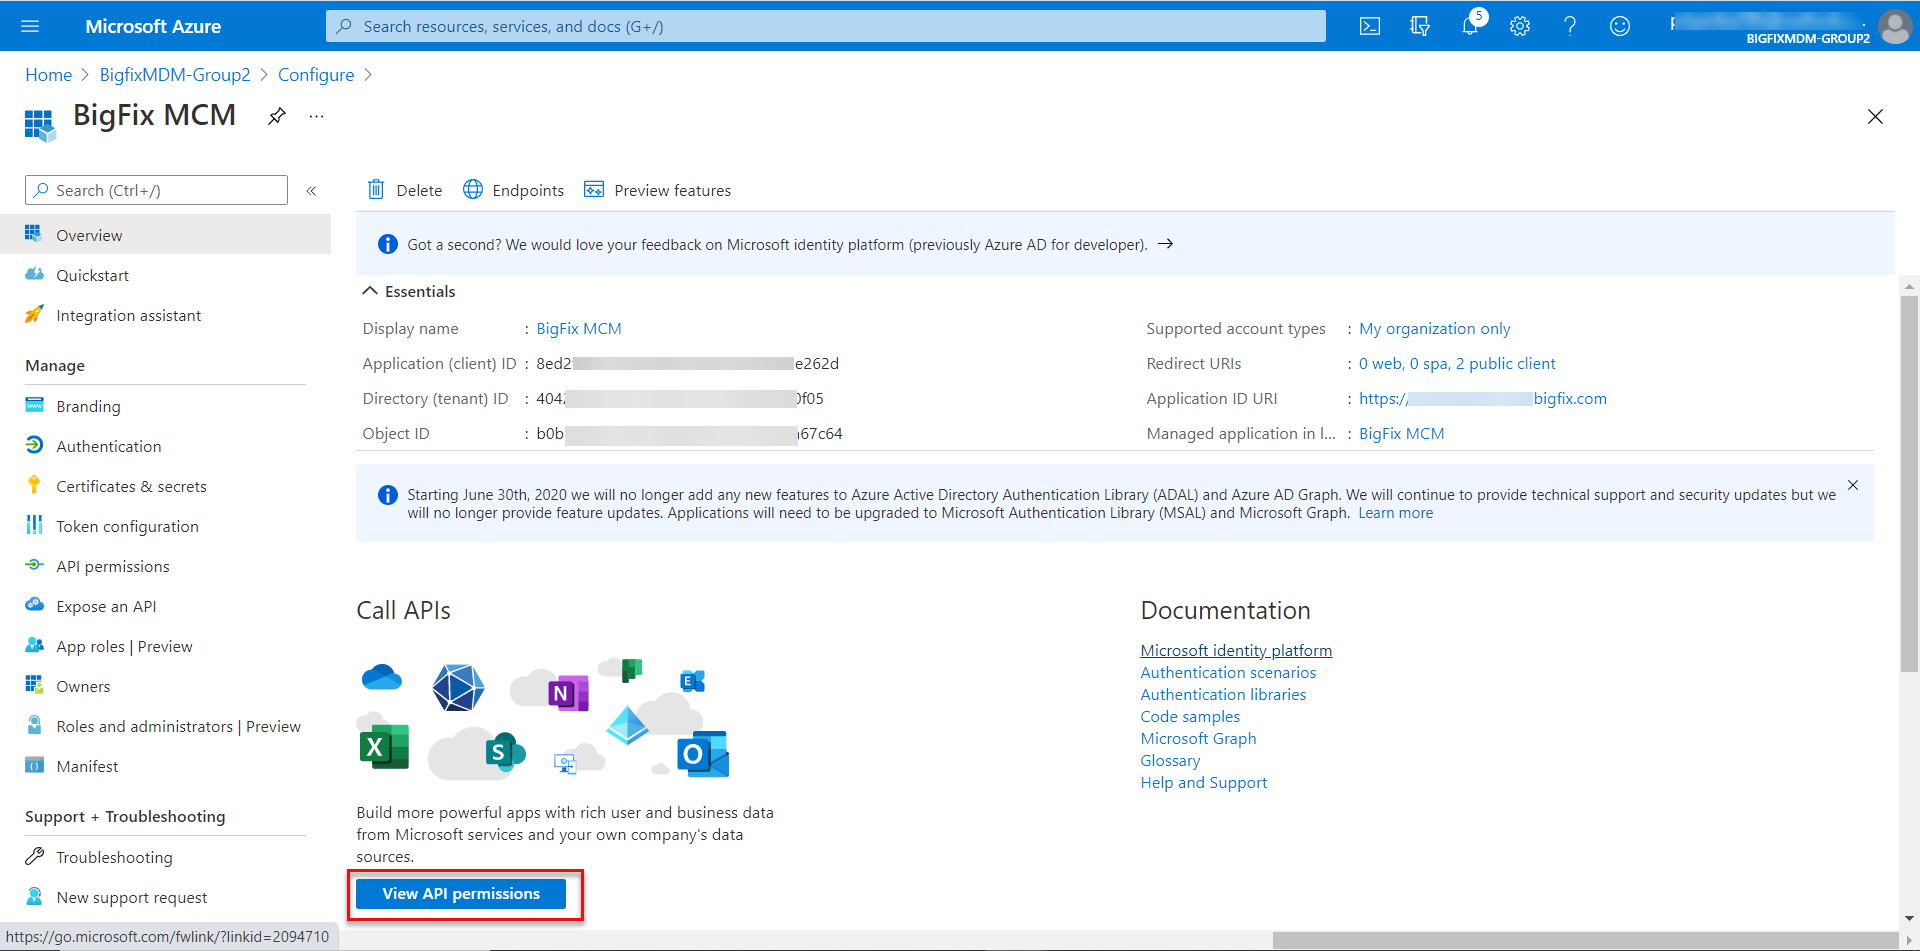Dismiss the ADAL deprecation notice
The width and height of the screenshot is (1920, 951).
click(x=1853, y=485)
